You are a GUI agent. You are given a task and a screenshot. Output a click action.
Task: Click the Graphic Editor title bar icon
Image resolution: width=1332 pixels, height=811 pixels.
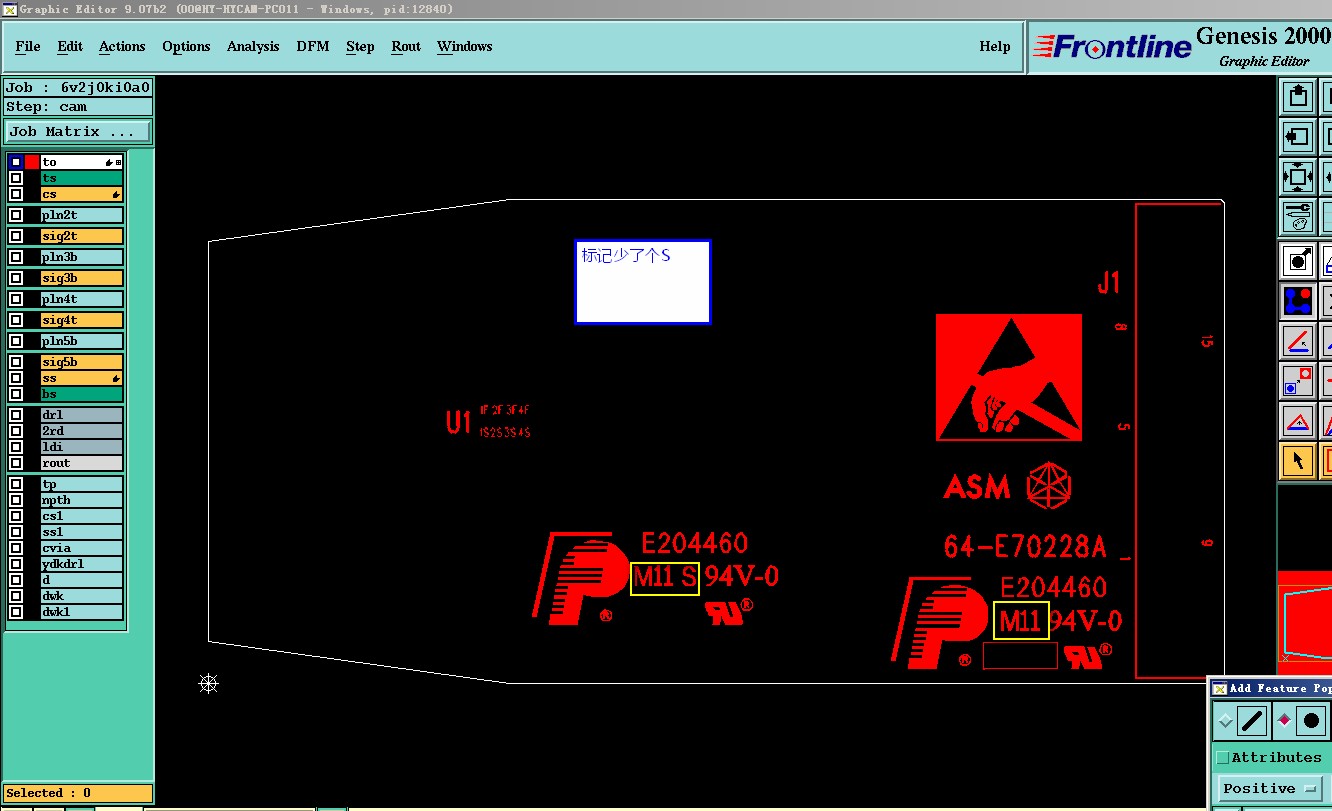[9, 9]
